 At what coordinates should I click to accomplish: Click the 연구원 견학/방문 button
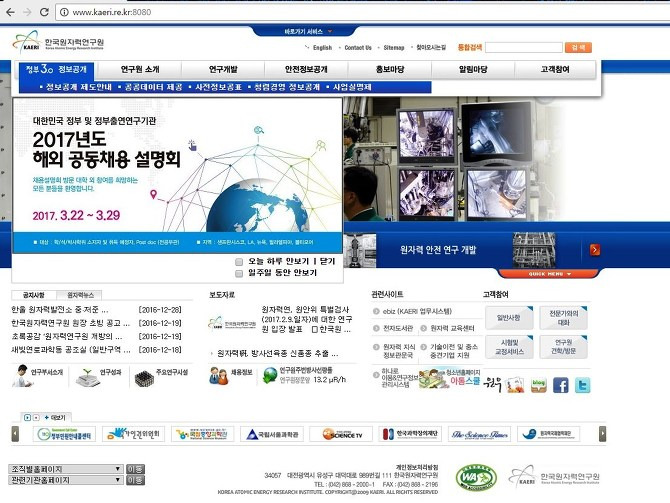coord(564,347)
